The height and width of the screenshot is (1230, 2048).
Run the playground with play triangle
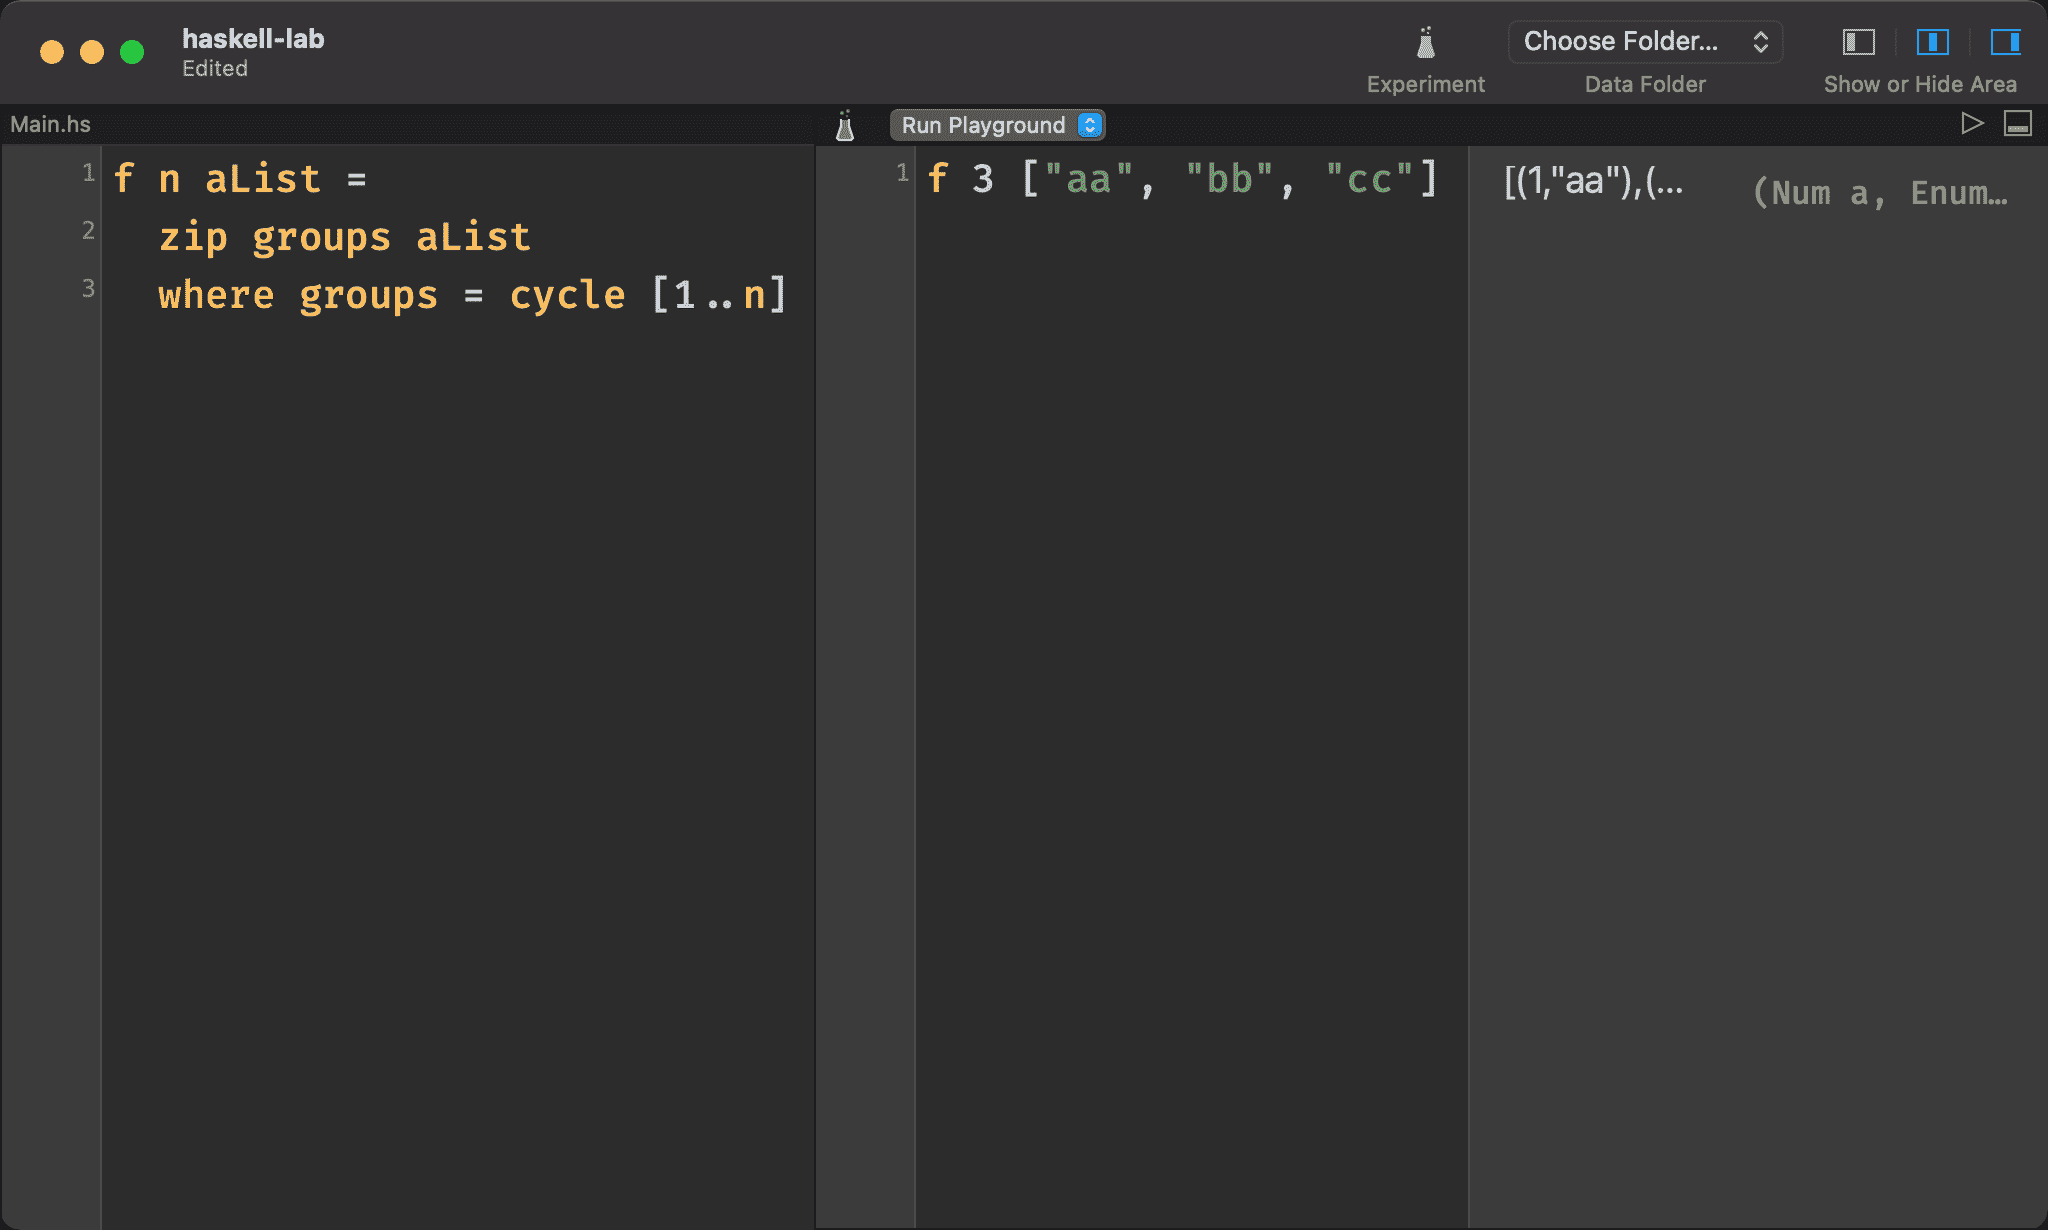coord(1971,123)
